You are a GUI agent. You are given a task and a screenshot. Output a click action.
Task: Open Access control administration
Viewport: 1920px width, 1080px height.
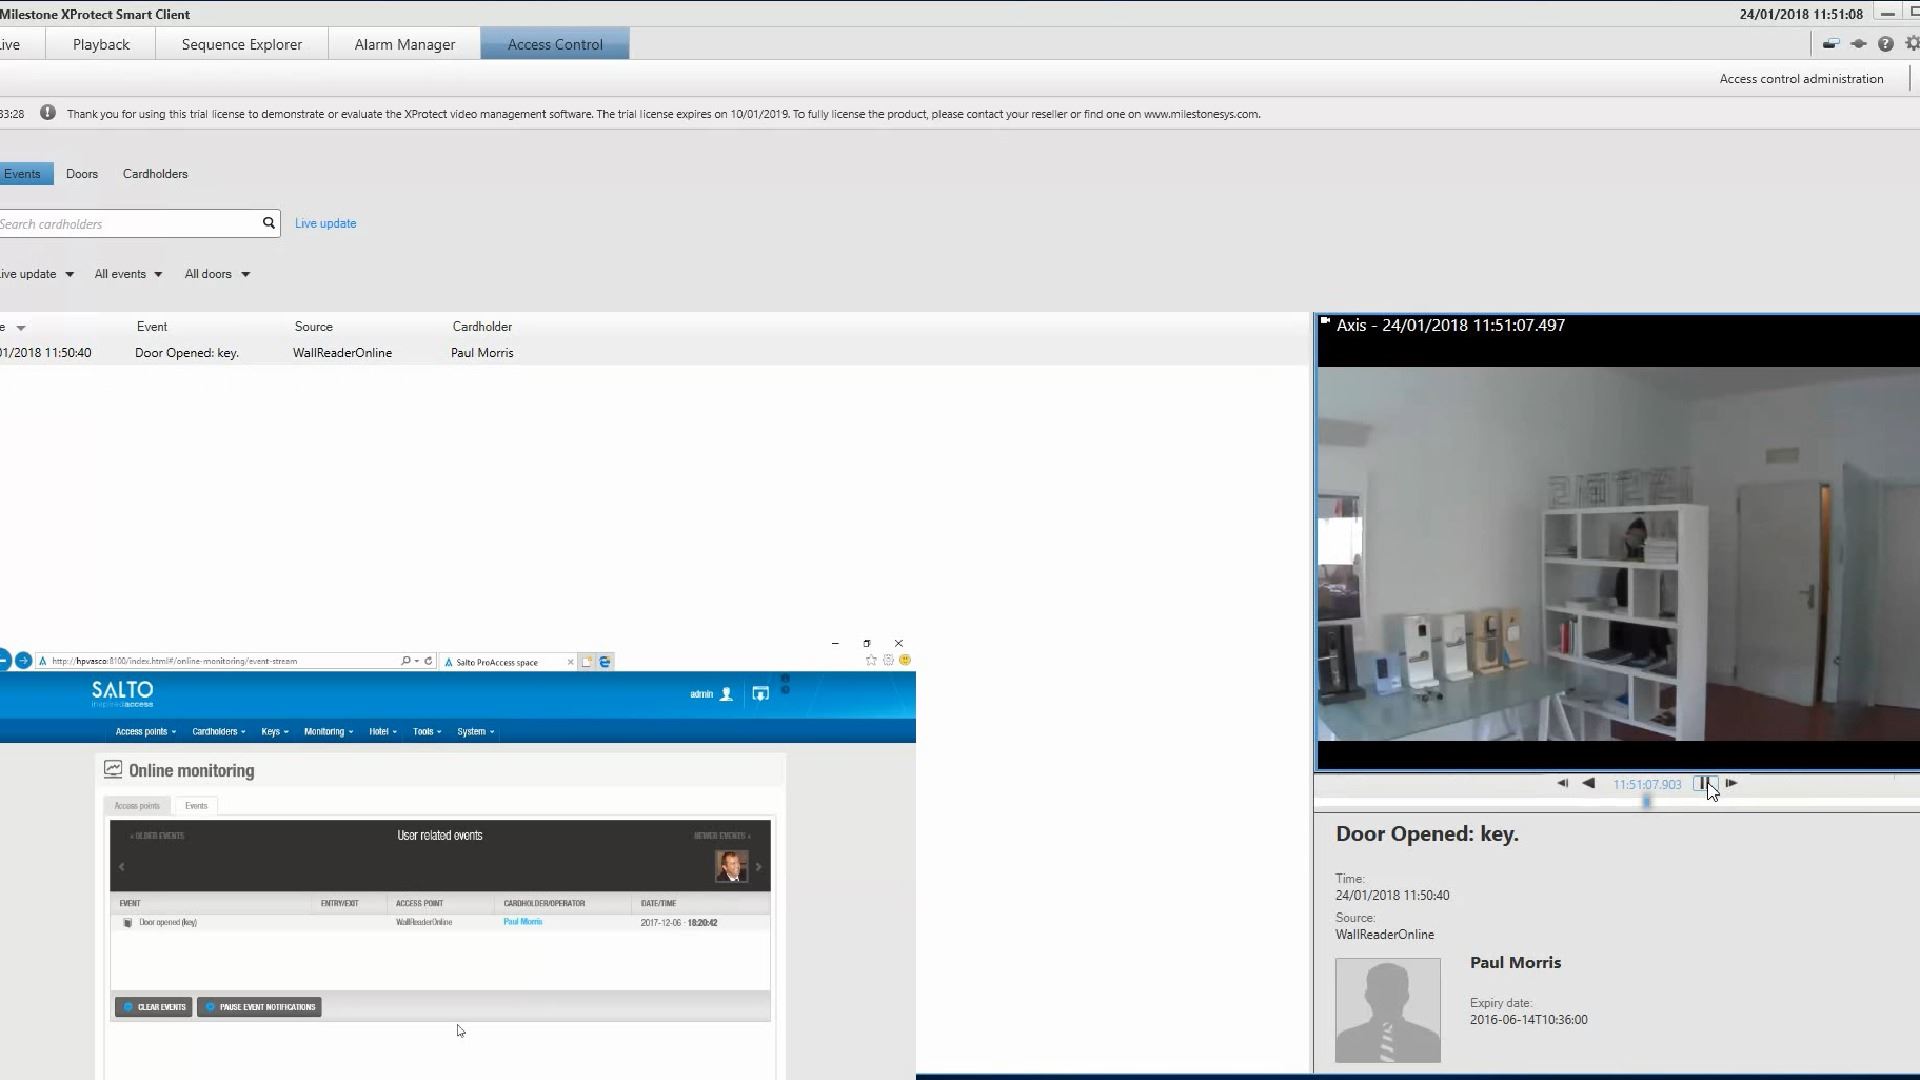[x=1801, y=78]
